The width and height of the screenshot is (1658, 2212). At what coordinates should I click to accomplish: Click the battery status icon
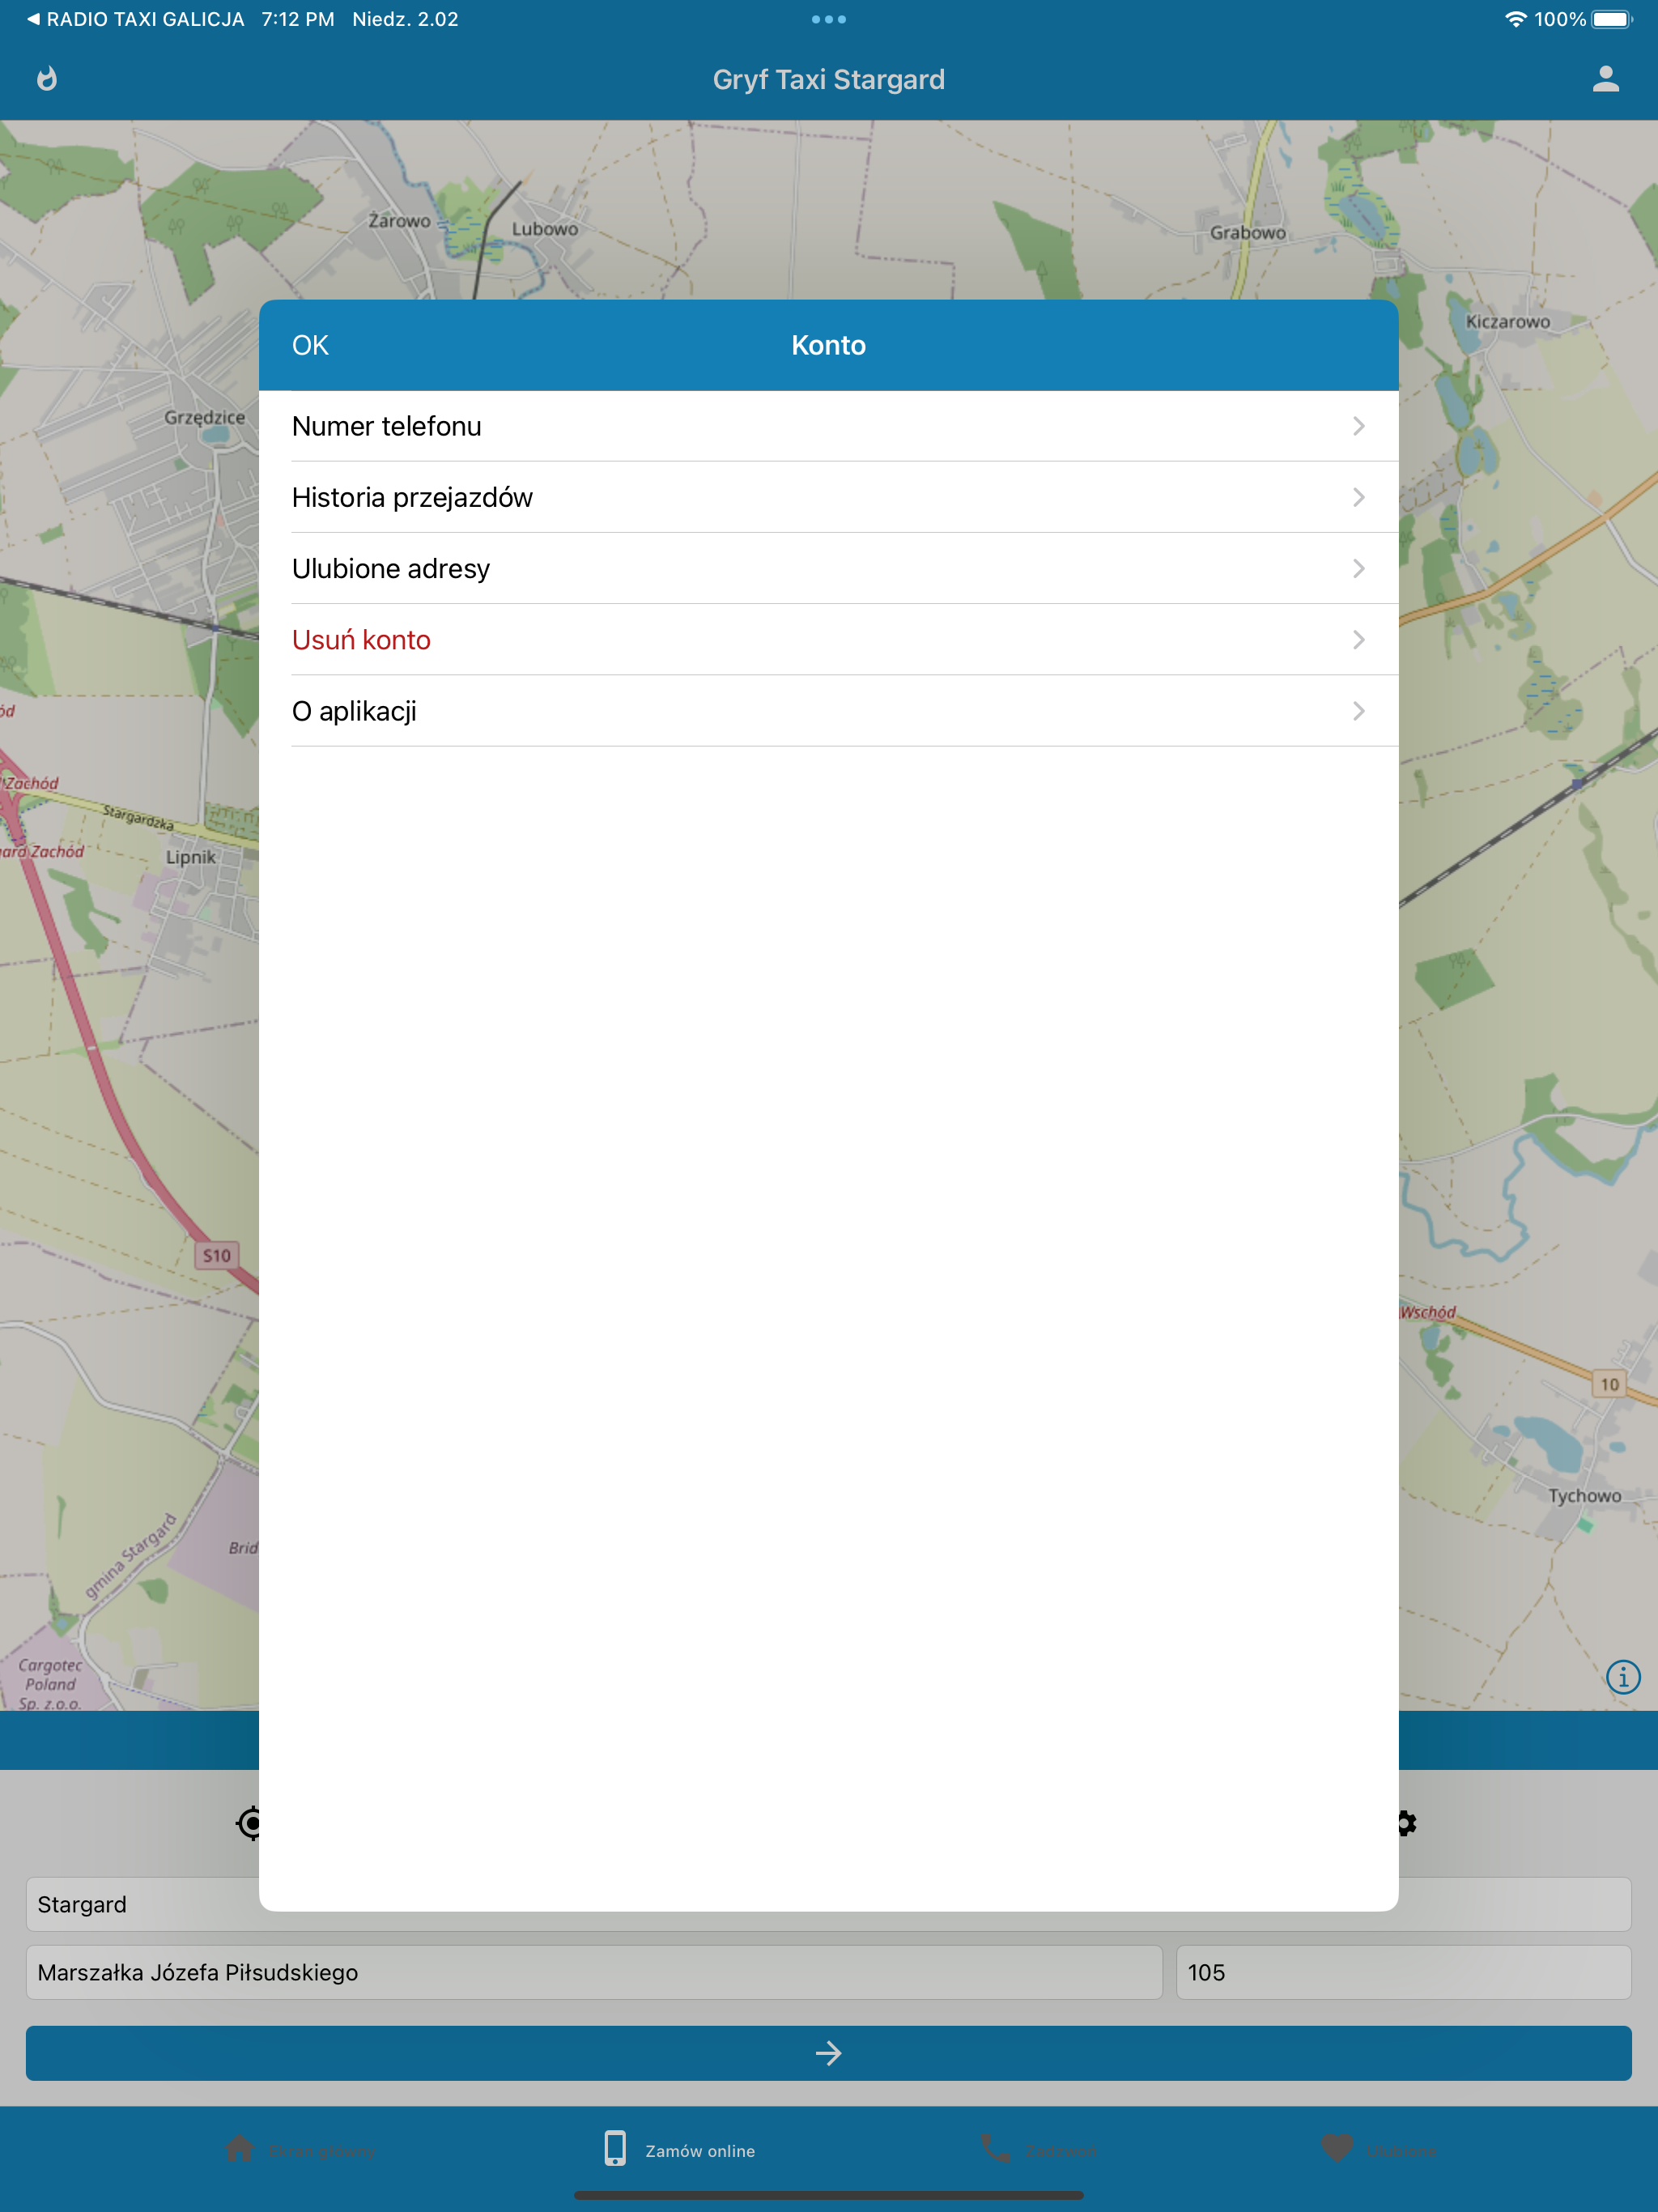pyautogui.click(x=1612, y=19)
